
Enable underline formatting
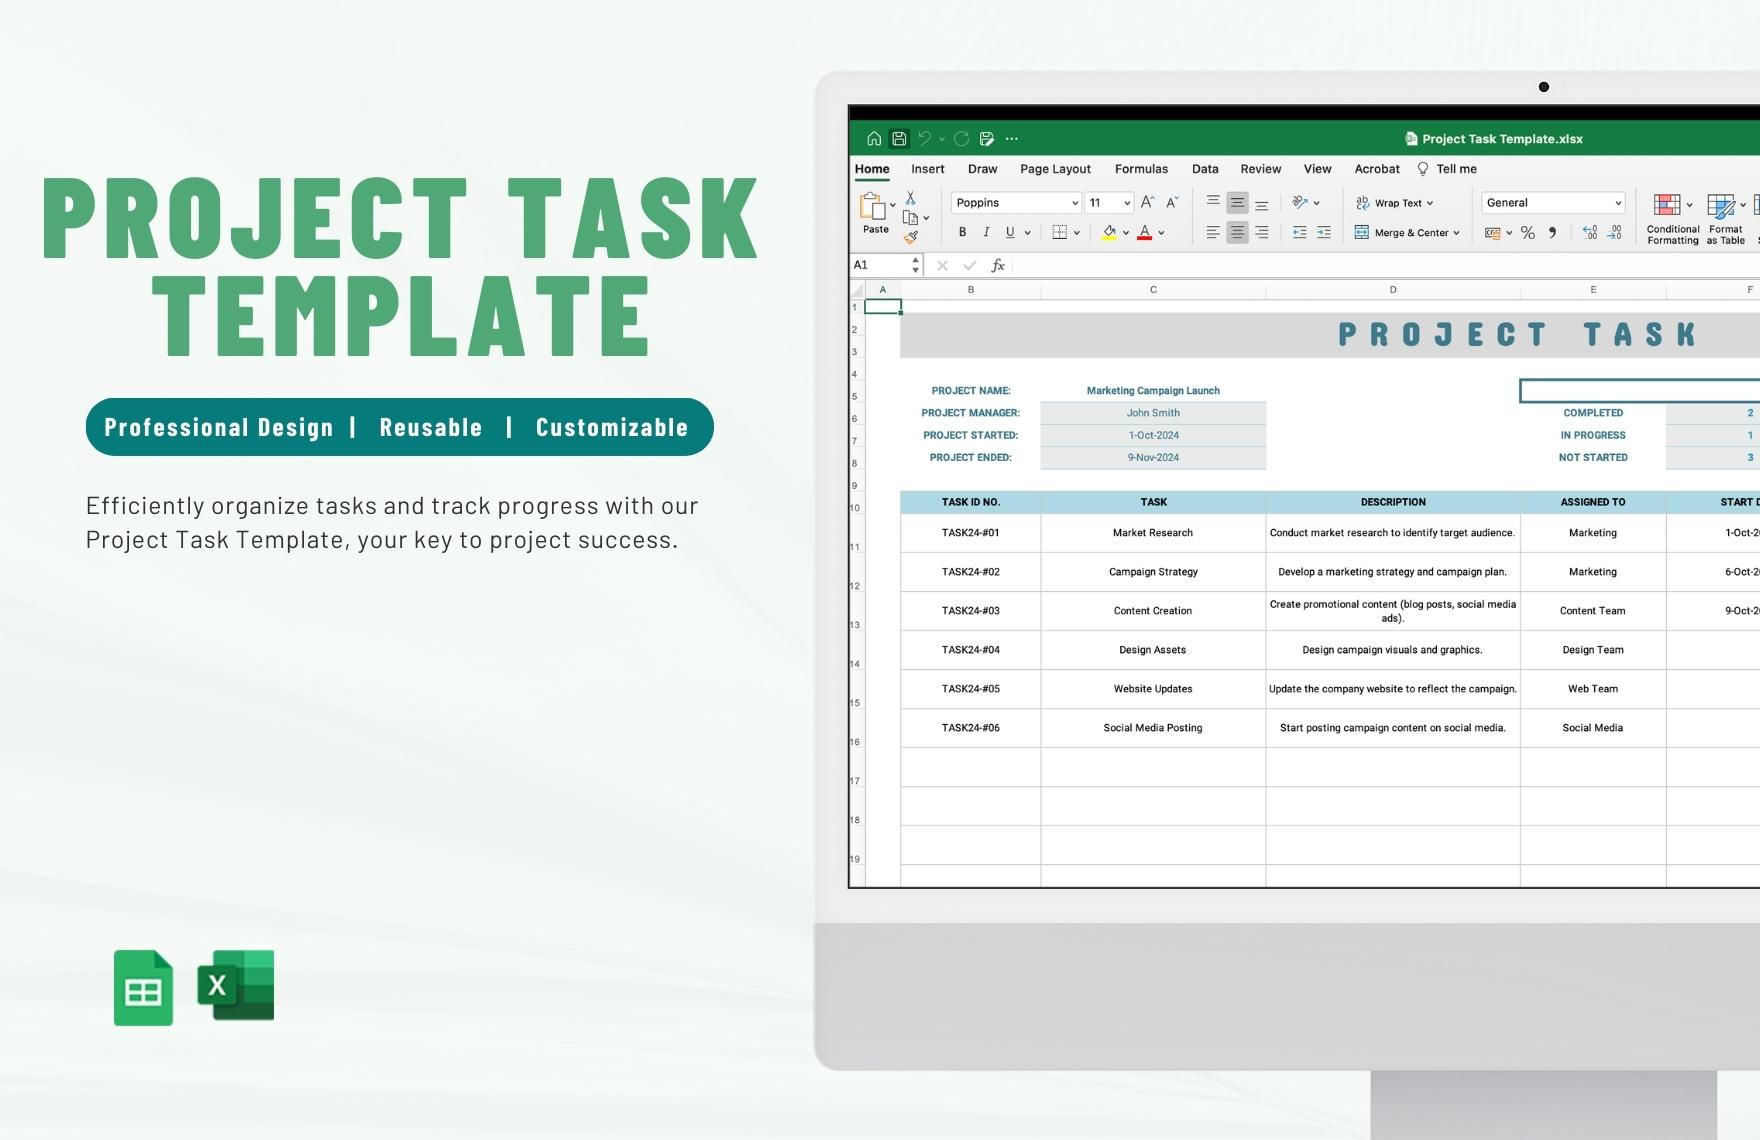click(1010, 232)
